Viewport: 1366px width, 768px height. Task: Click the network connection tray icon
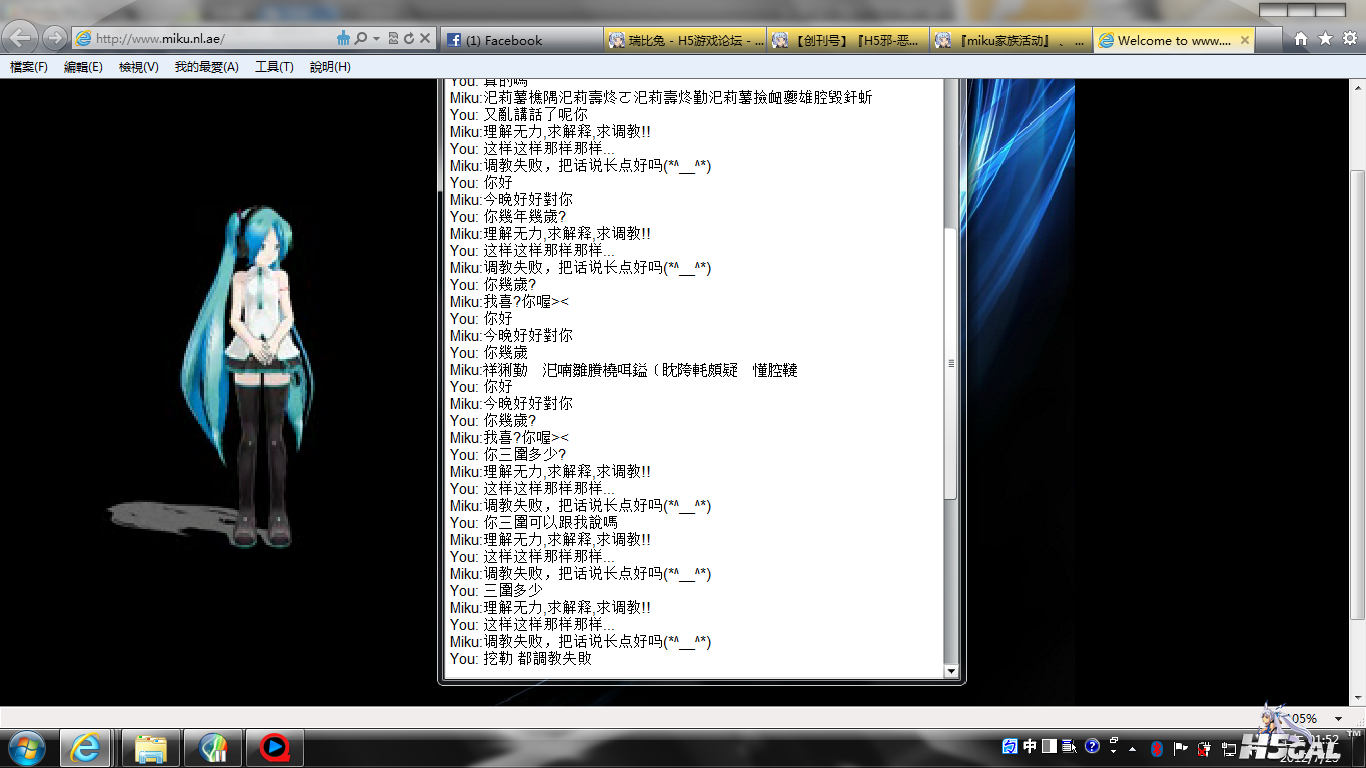(1227, 748)
